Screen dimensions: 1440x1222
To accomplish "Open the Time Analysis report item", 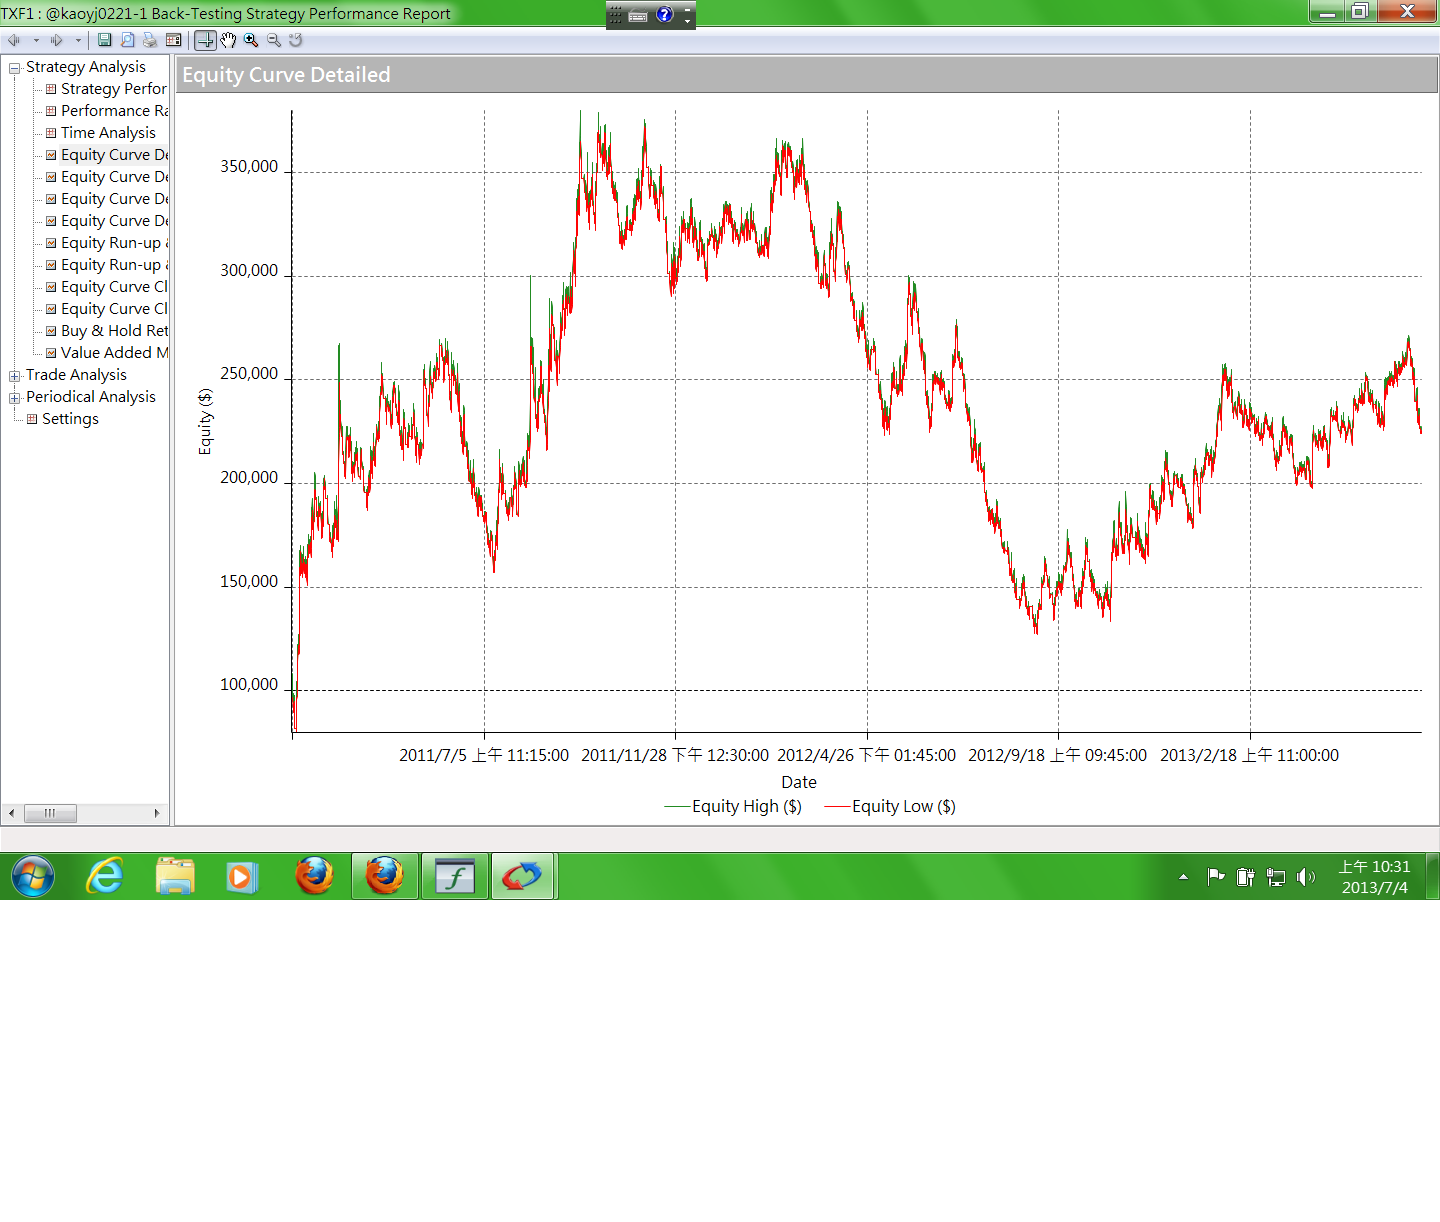I will [x=108, y=133].
